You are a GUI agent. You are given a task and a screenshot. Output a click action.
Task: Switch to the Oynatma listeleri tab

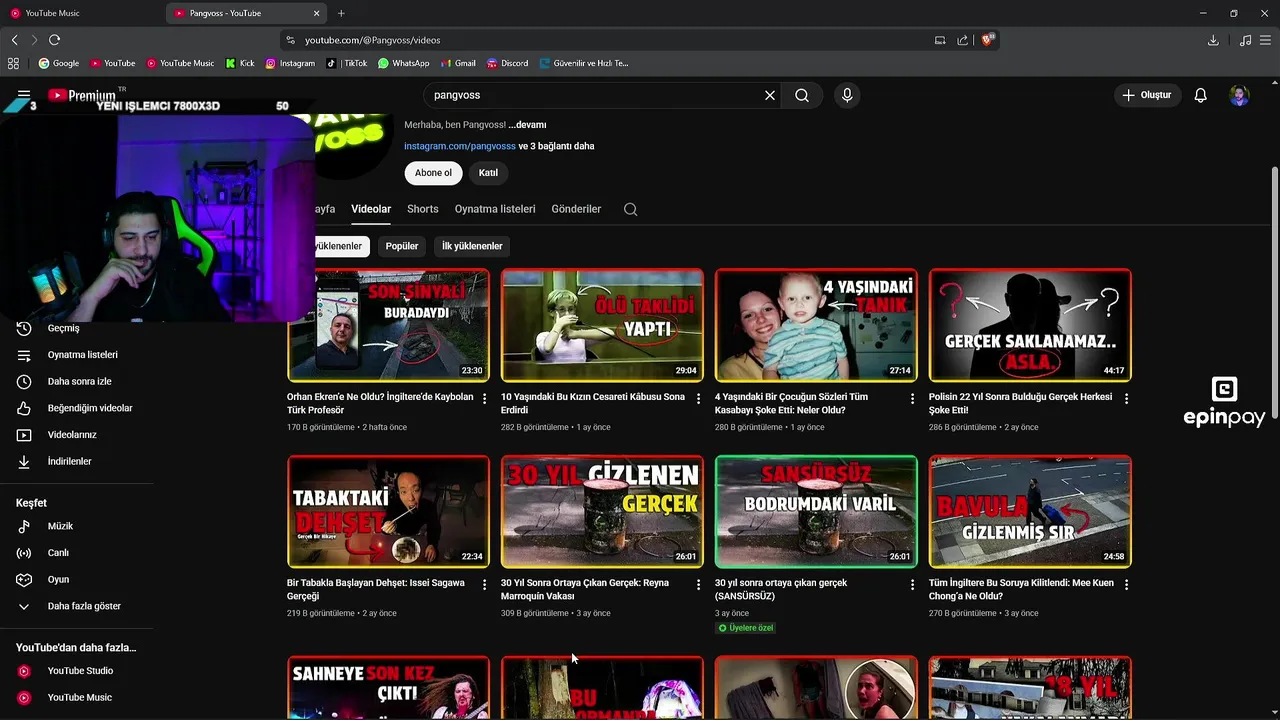pyautogui.click(x=495, y=209)
